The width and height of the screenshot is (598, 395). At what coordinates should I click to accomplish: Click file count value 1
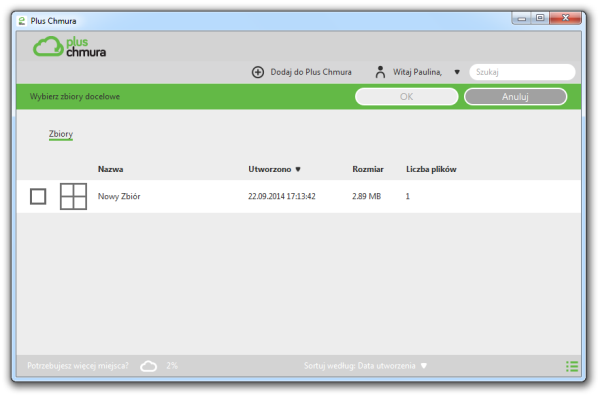click(408, 196)
